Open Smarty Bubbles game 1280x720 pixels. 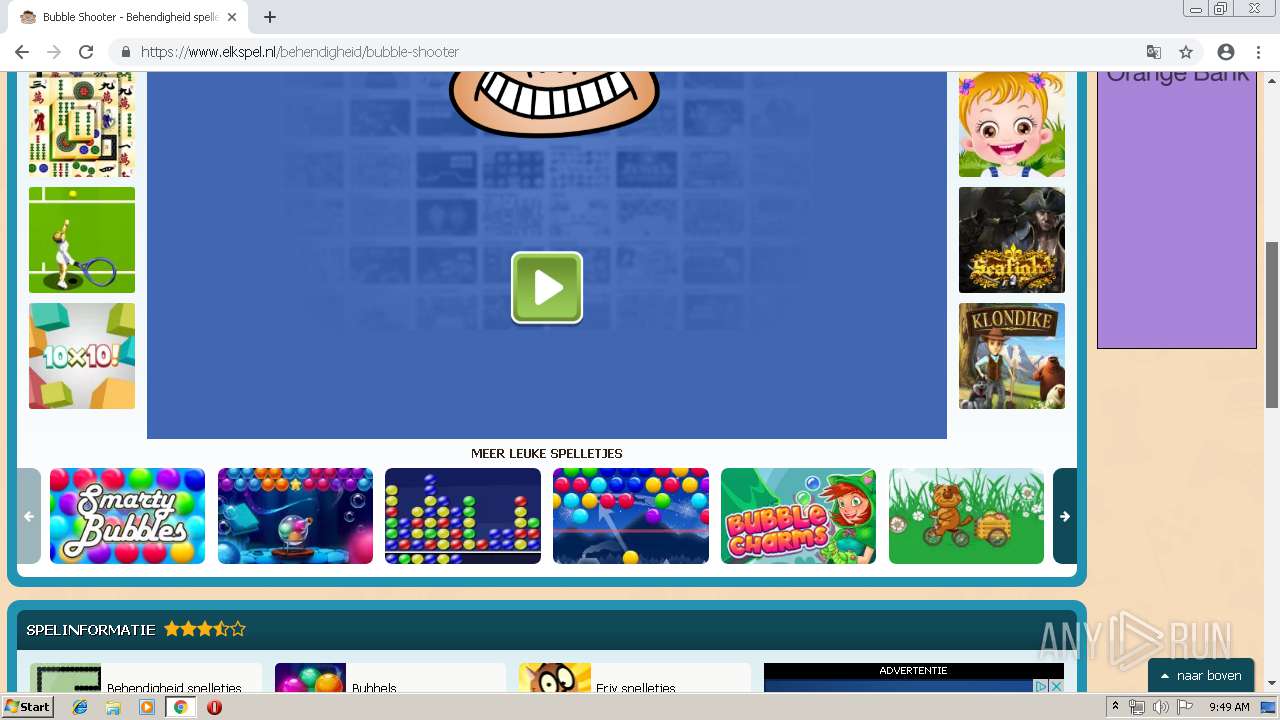(127, 516)
